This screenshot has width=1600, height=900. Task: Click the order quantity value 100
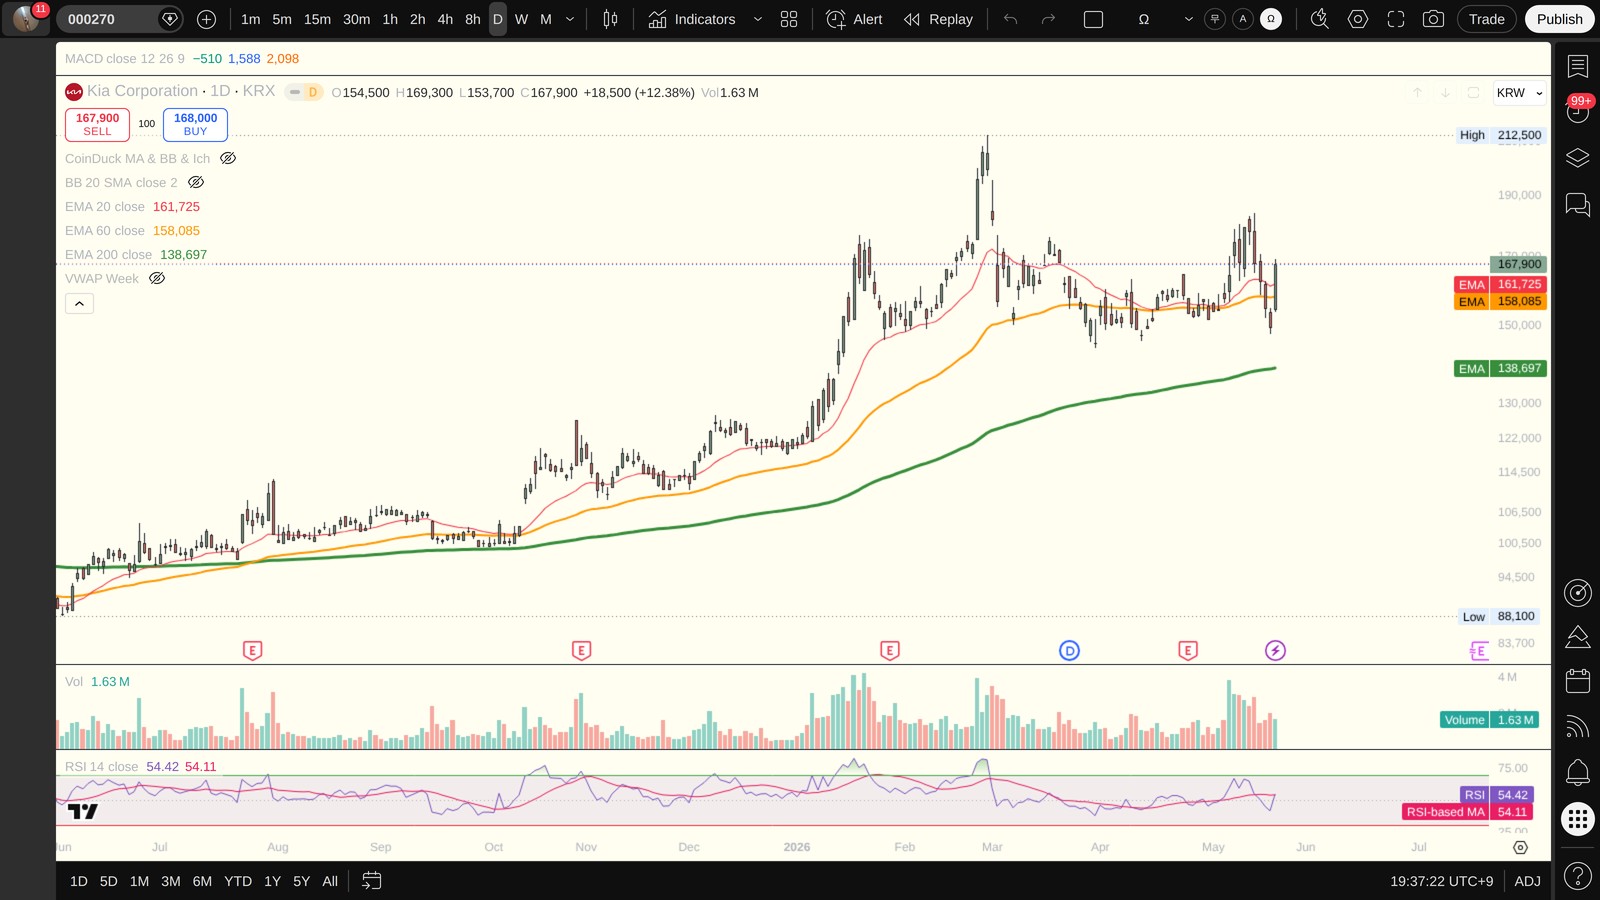(146, 124)
